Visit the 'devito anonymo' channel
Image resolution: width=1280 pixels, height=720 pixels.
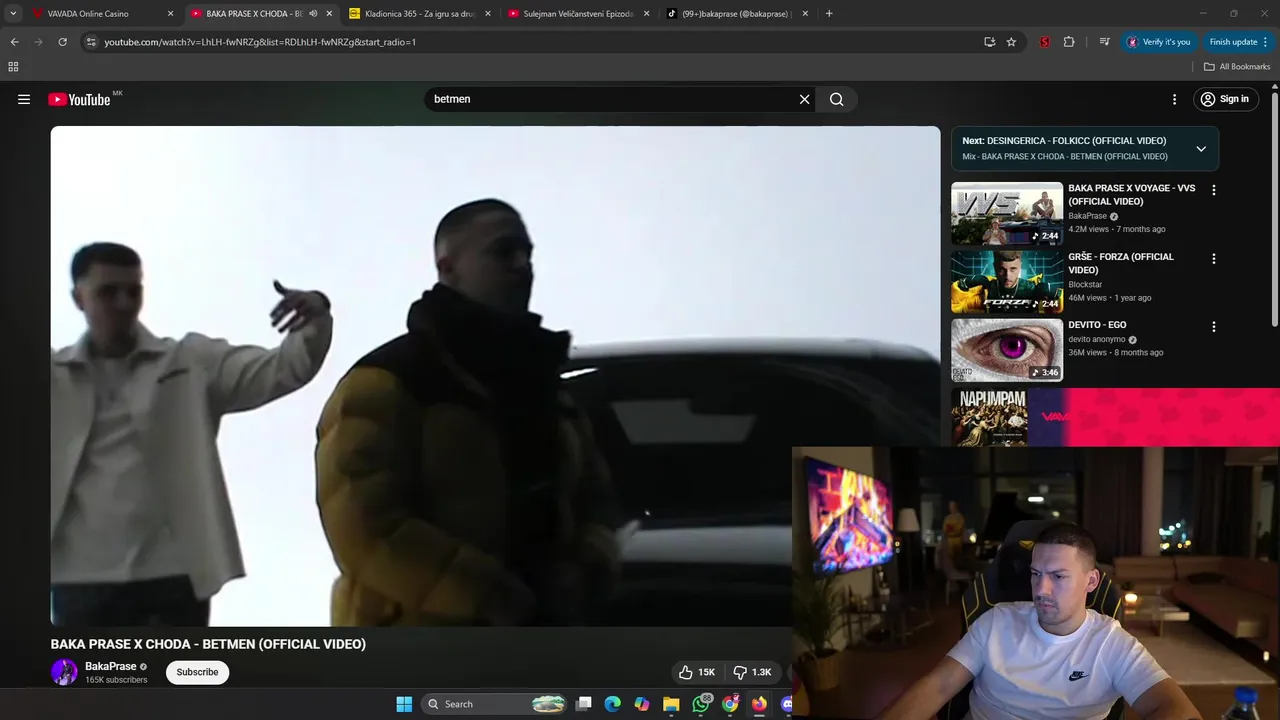1097,339
